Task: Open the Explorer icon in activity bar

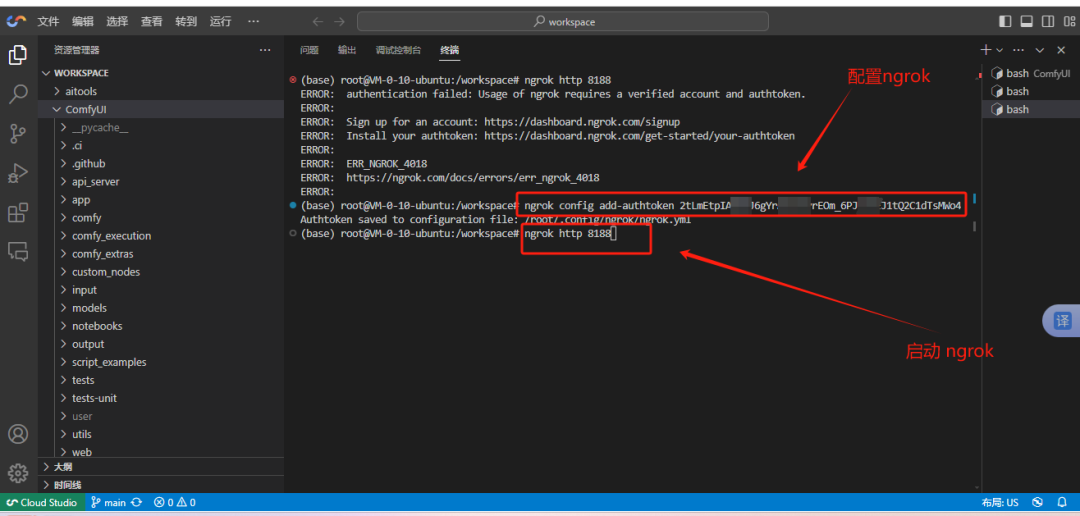Action: click(18, 56)
